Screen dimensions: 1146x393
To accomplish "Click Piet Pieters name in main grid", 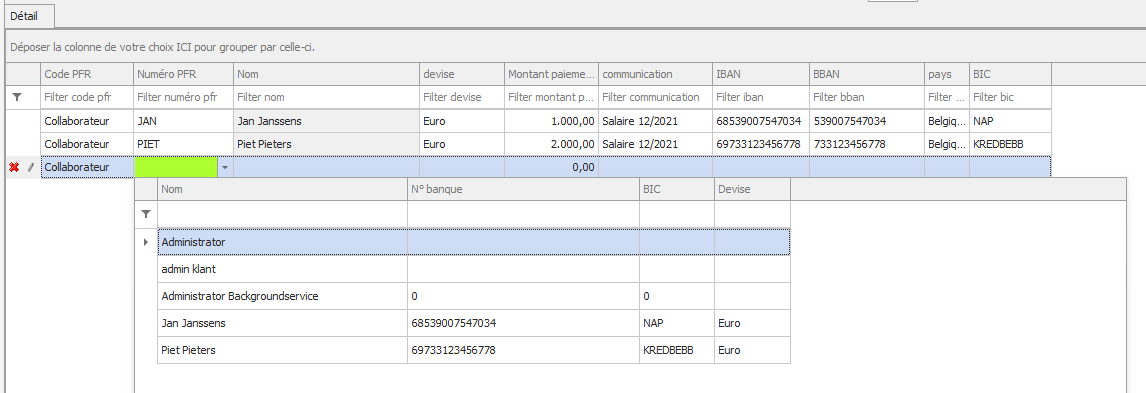I will click(x=327, y=145).
